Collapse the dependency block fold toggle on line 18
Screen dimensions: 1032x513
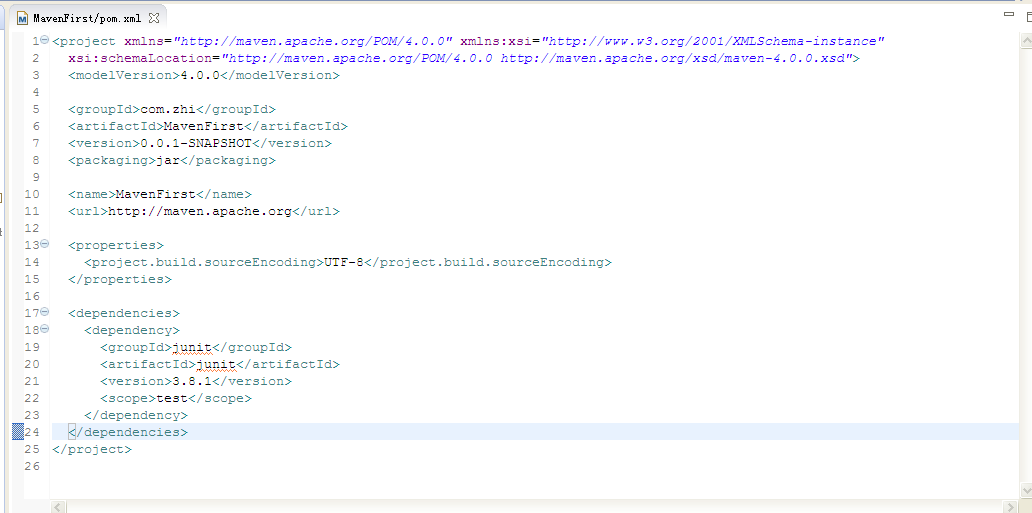[x=45, y=329]
